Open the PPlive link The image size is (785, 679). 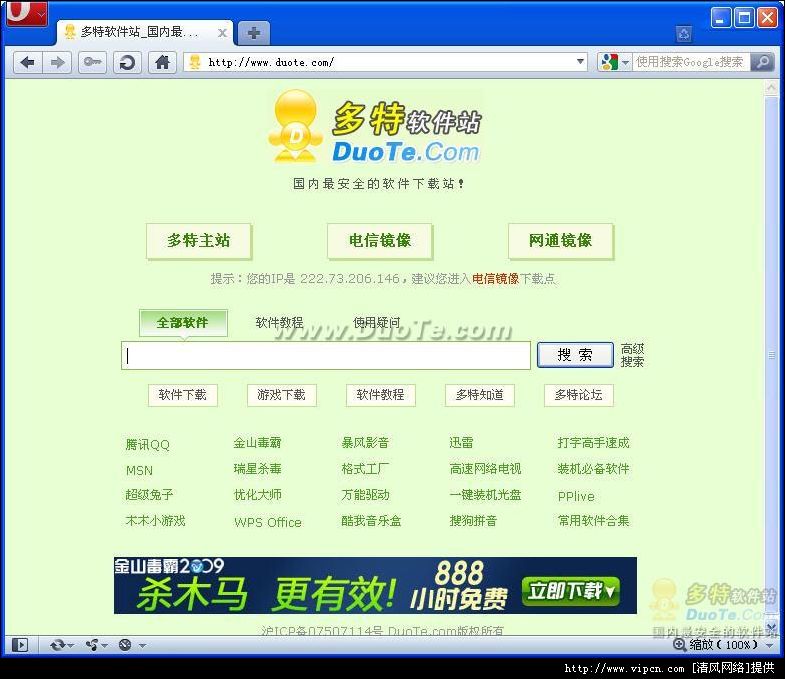[576, 496]
